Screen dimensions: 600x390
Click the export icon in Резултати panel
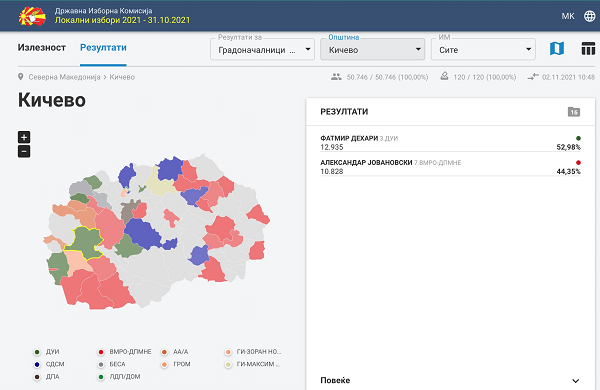[x=574, y=112]
